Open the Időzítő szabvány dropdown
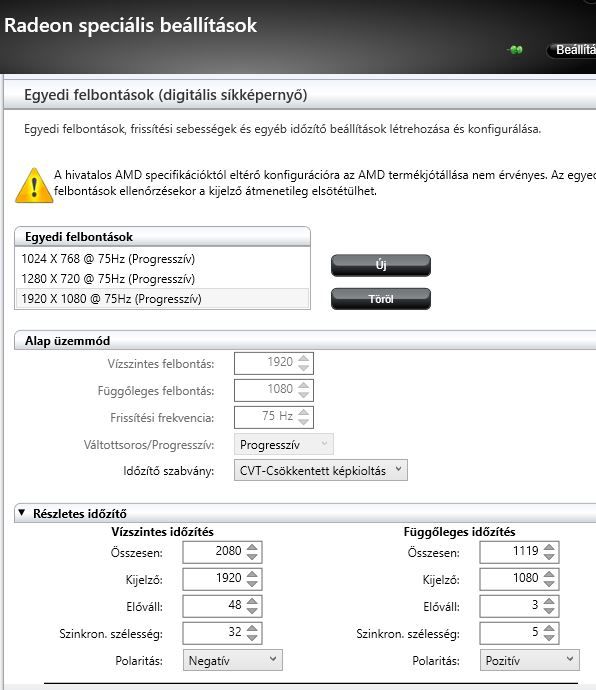 coord(320,470)
